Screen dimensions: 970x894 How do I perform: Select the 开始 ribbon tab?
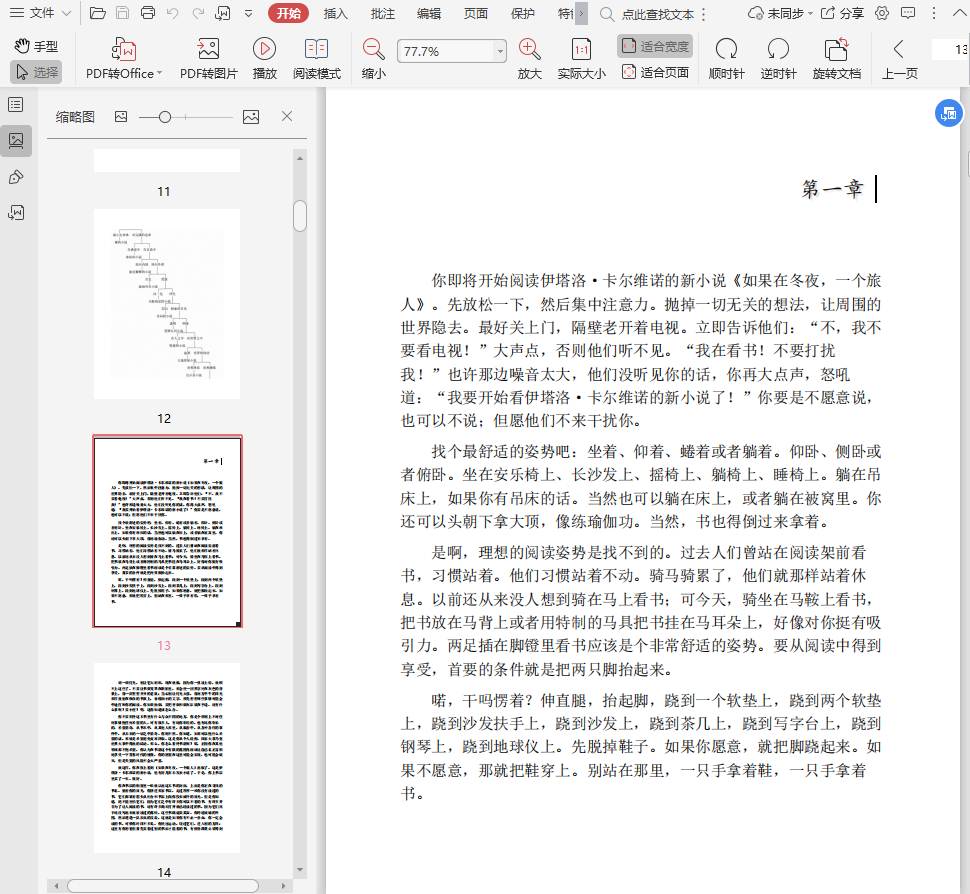(x=288, y=13)
